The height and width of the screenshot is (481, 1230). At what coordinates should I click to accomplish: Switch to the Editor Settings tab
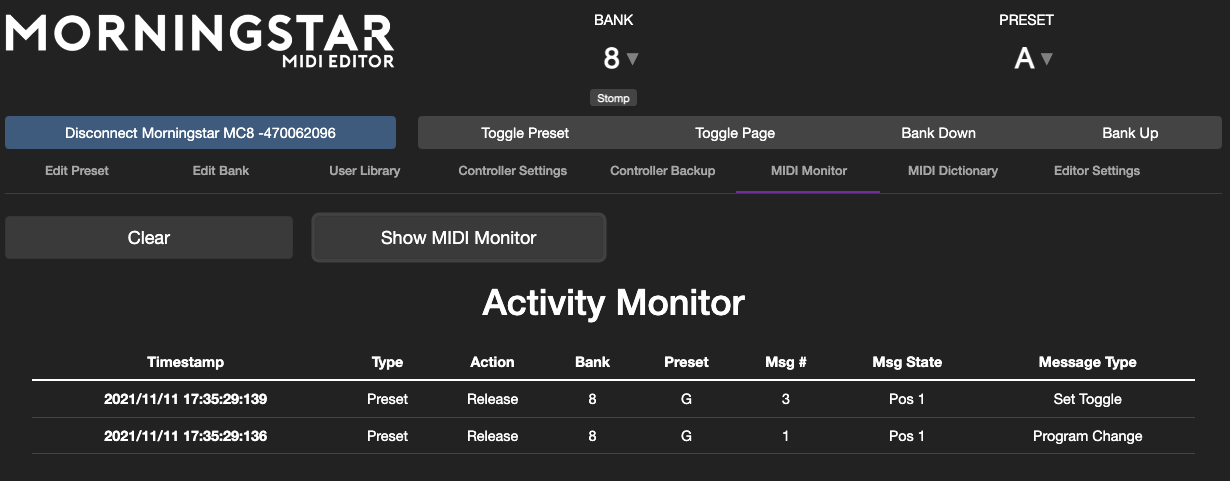tap(1096, 171)
